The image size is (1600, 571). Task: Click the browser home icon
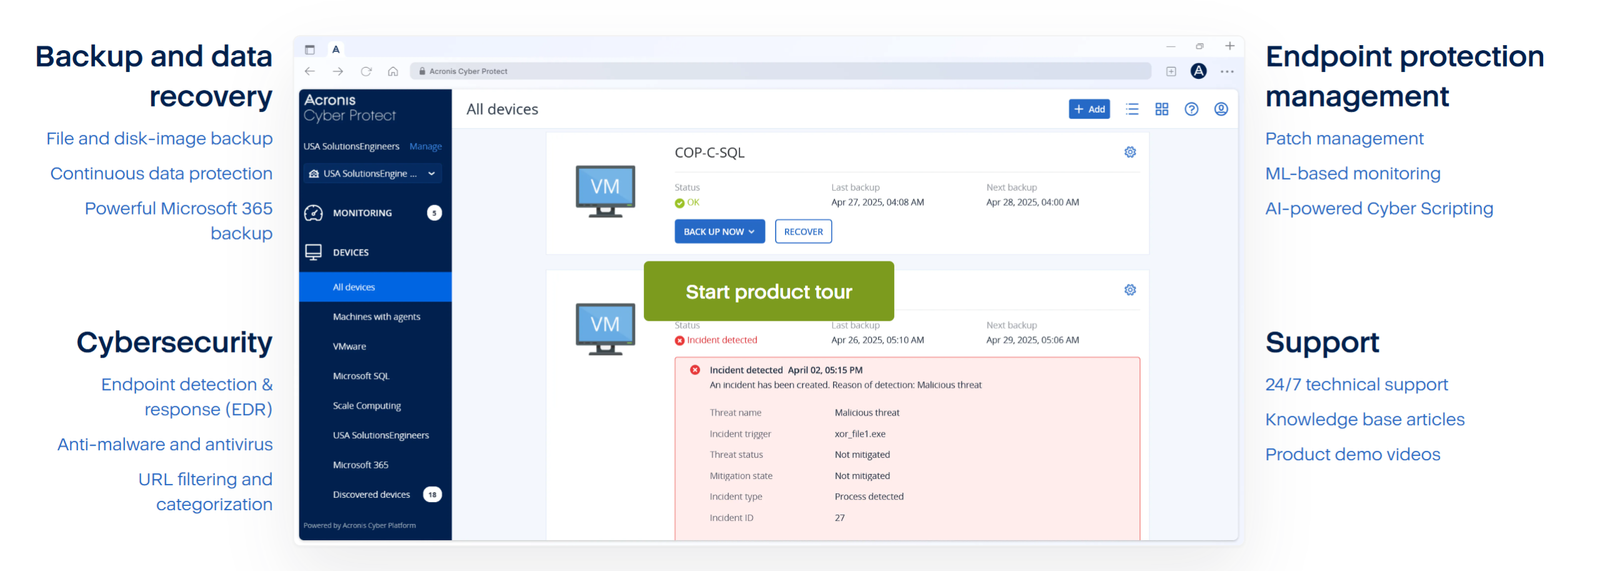[x=393, y=71]
